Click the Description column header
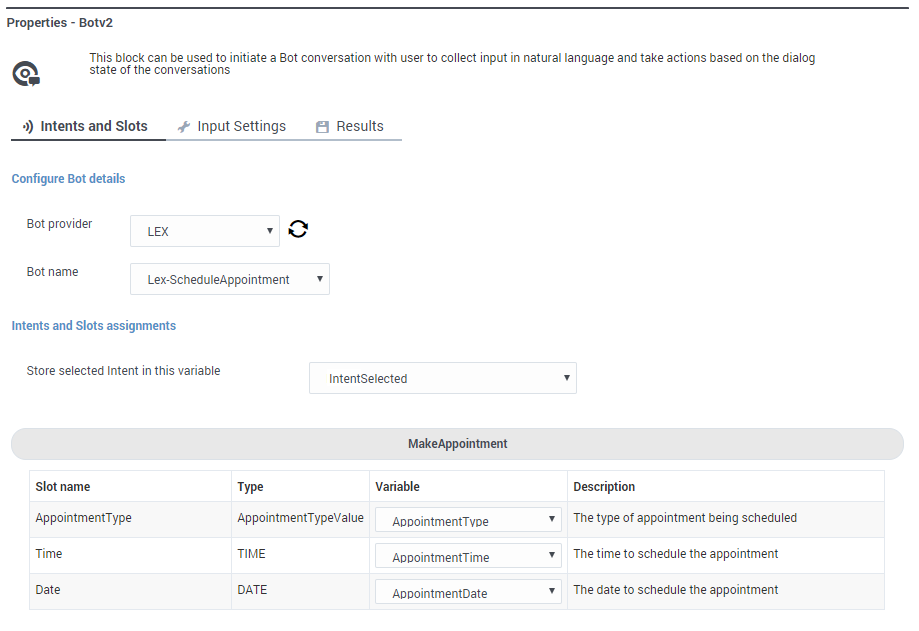 (x=604, y=487)
